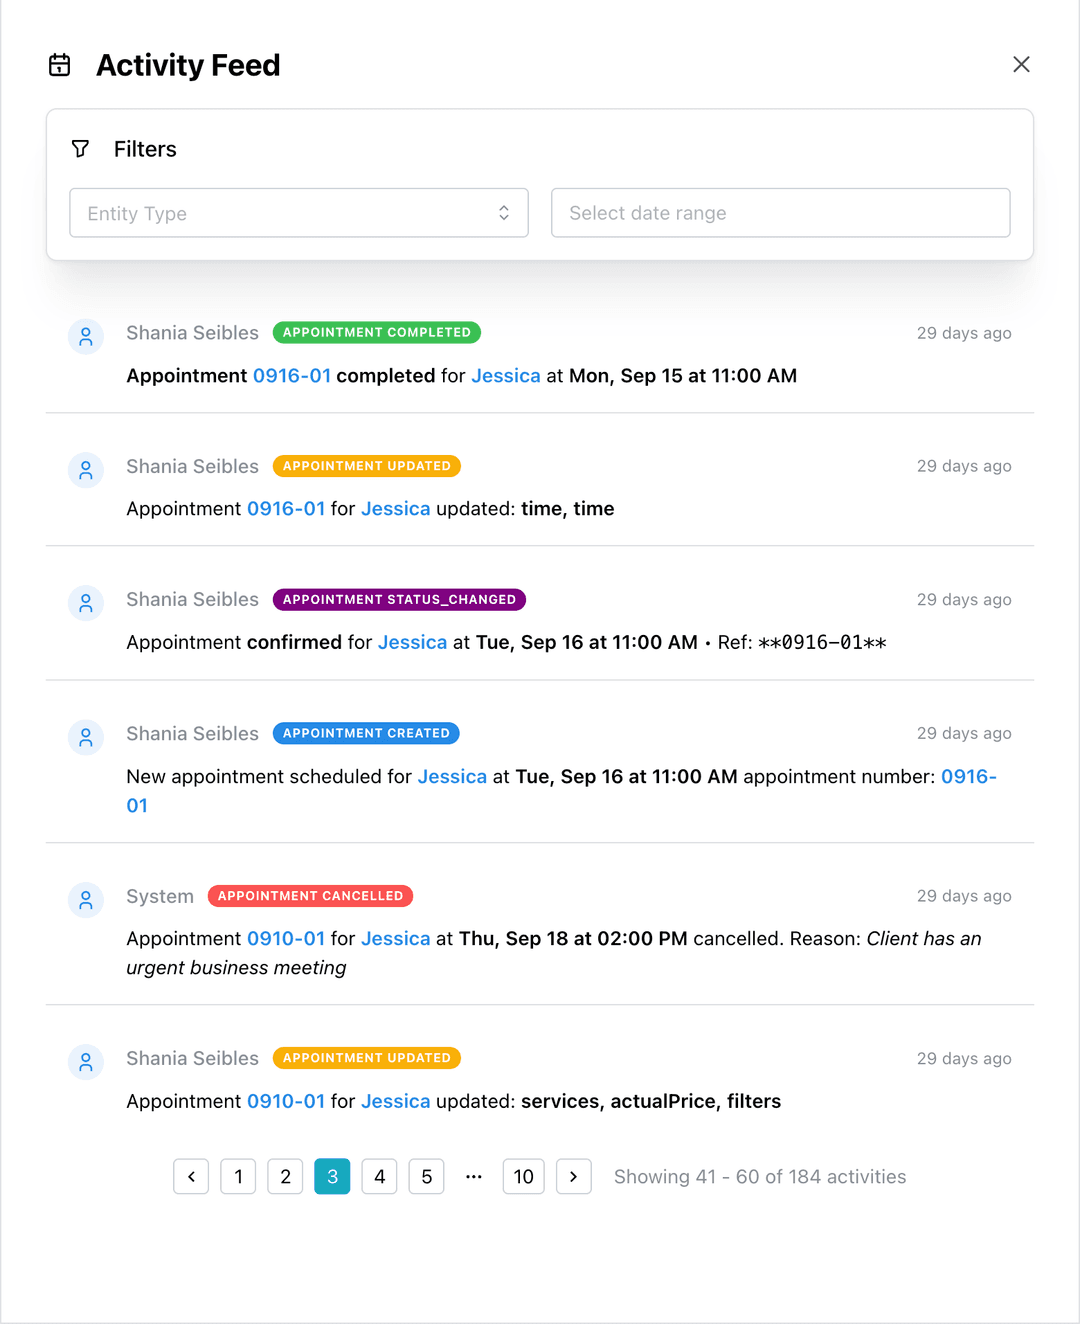
Task: Open the Entity Type dropdown
Action: pyautogui.click(x=298, y=213)
